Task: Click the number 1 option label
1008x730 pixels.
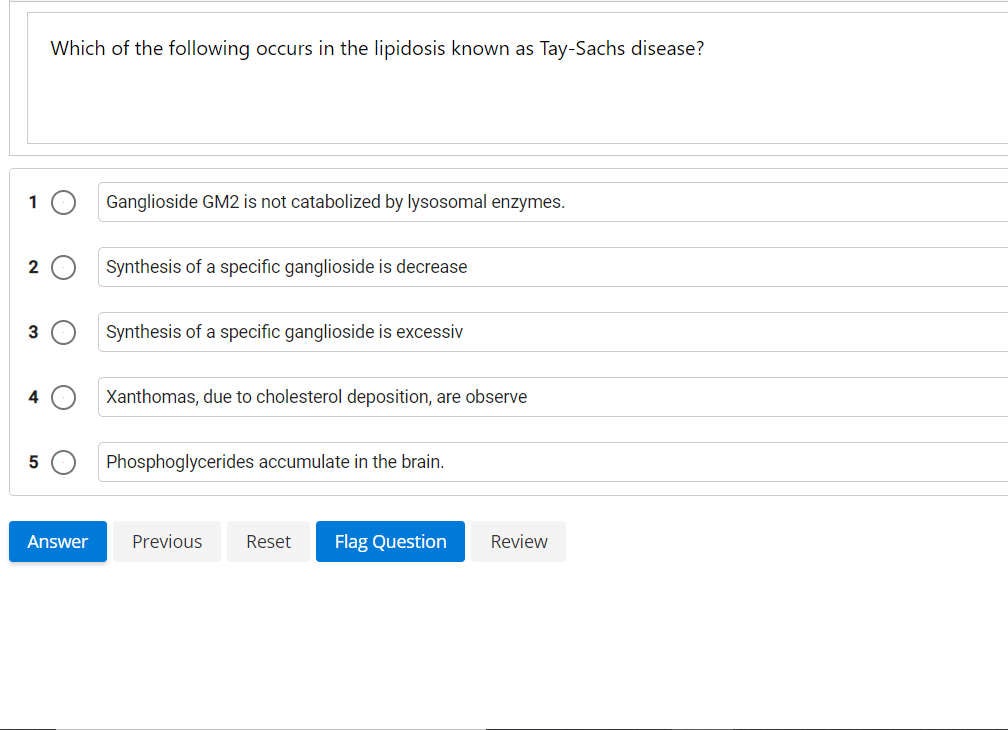Action: tap(33, 202)
